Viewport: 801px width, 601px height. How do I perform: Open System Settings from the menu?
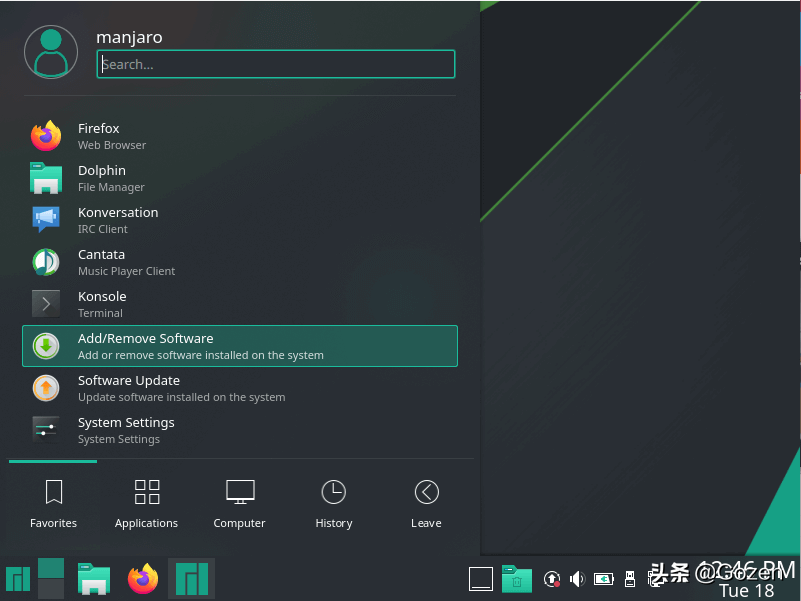pos(240,430)
